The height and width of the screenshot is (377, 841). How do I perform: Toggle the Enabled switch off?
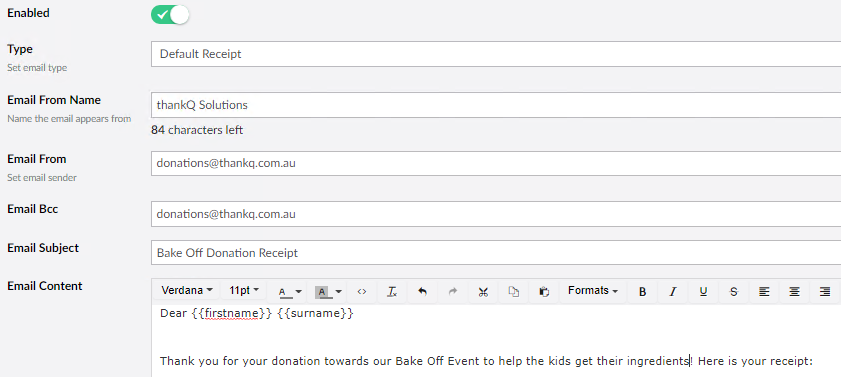171,14
